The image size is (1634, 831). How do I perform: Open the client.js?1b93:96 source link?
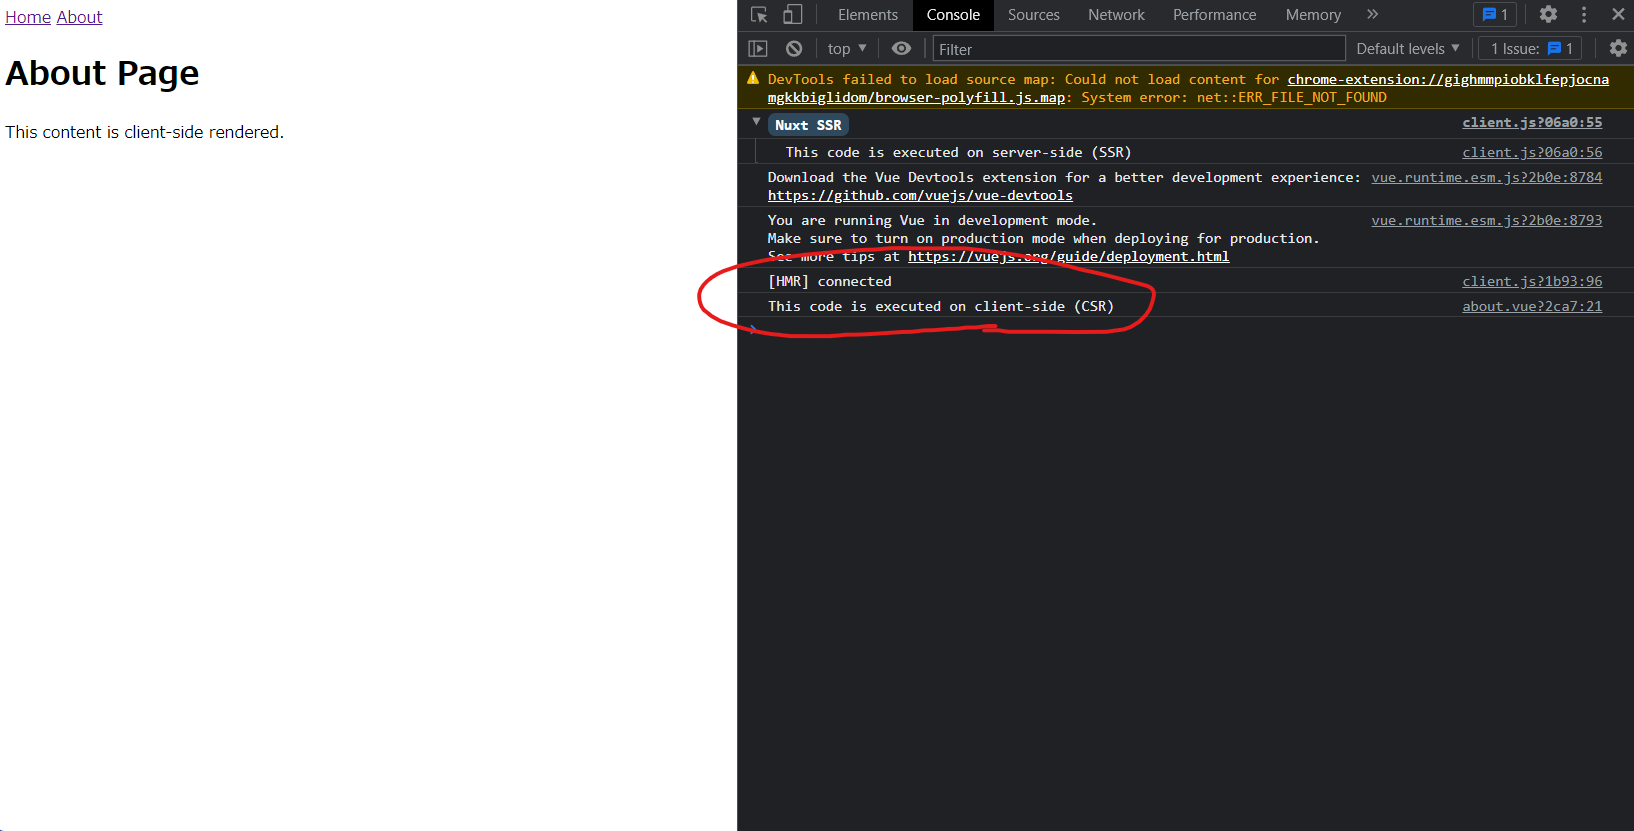1532,281
